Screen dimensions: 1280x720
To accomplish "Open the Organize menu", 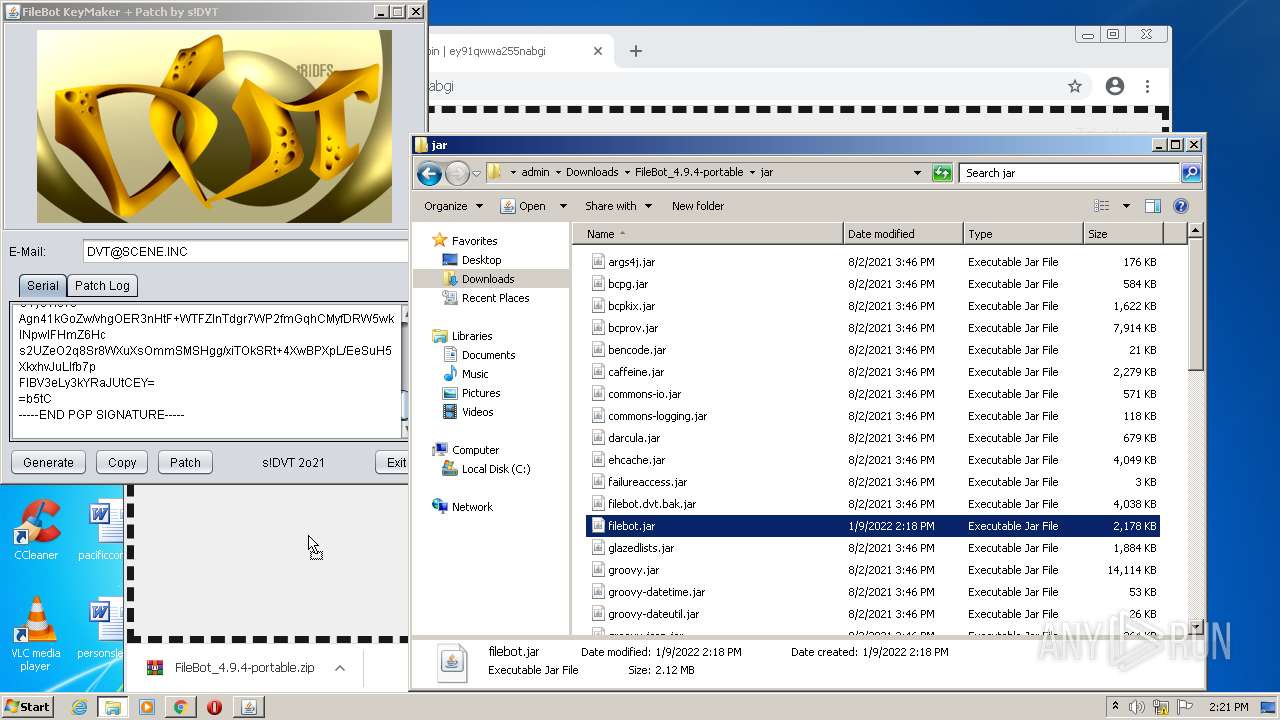I will tap(453, 206).
